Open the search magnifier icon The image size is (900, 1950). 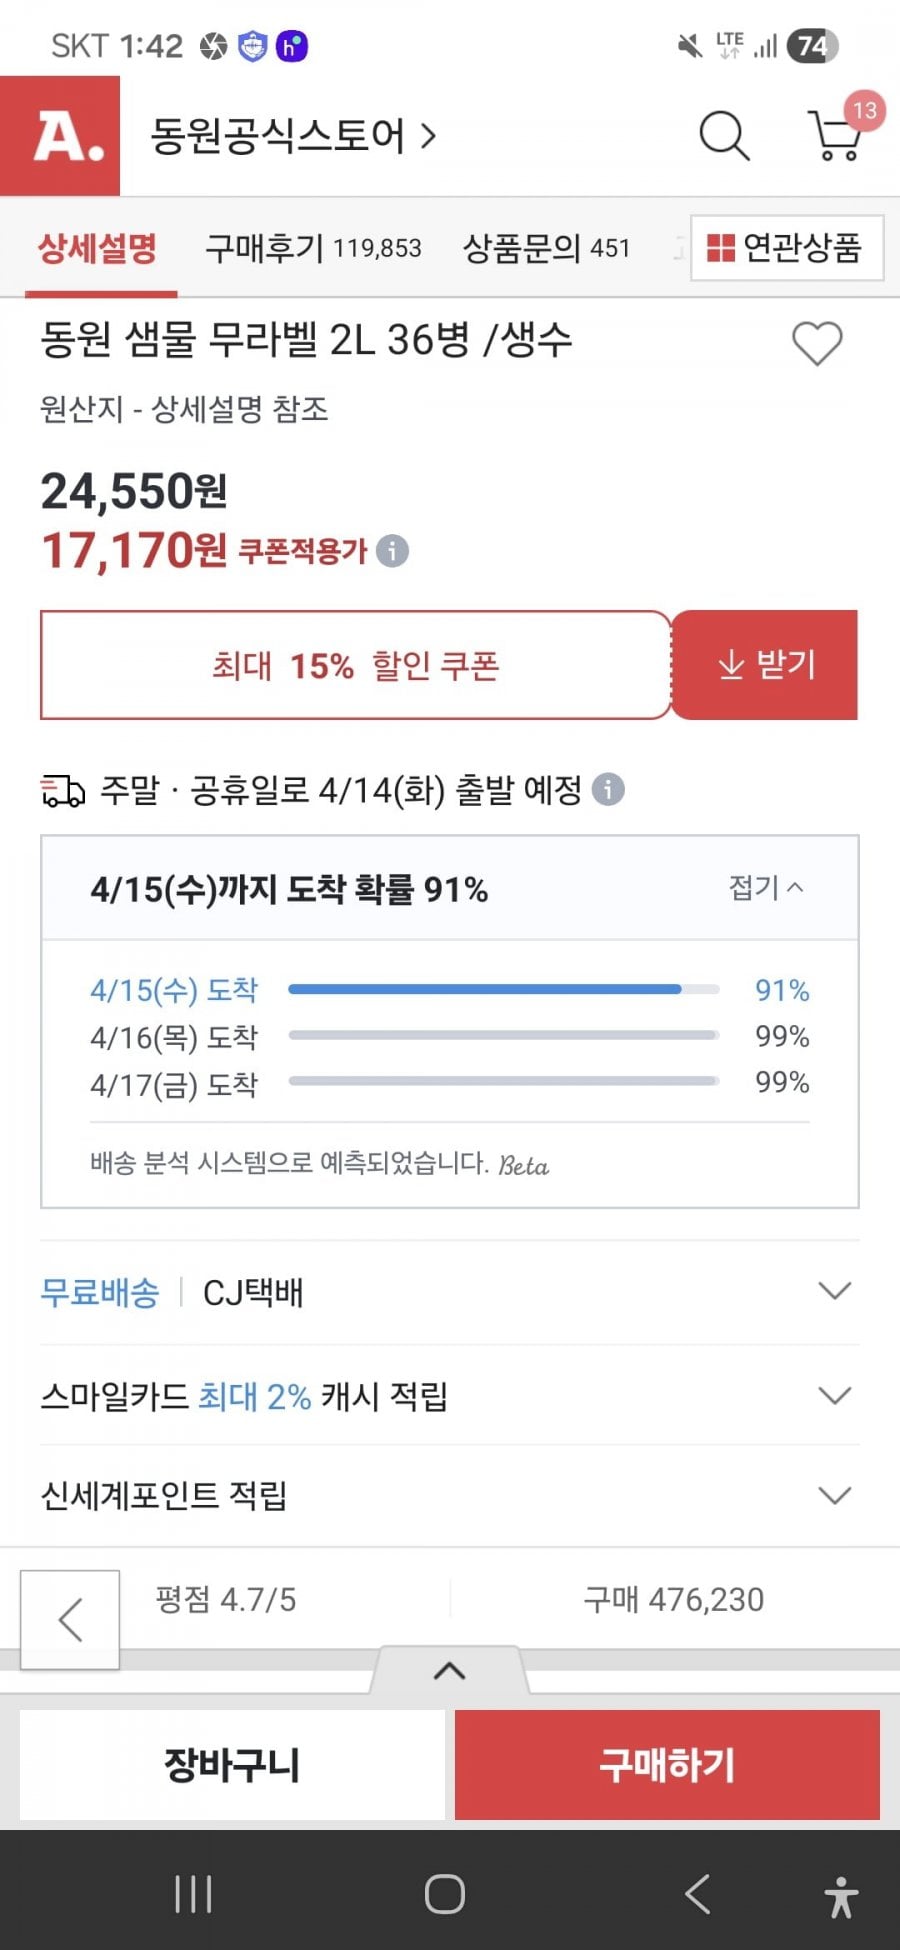click(724, 136)
